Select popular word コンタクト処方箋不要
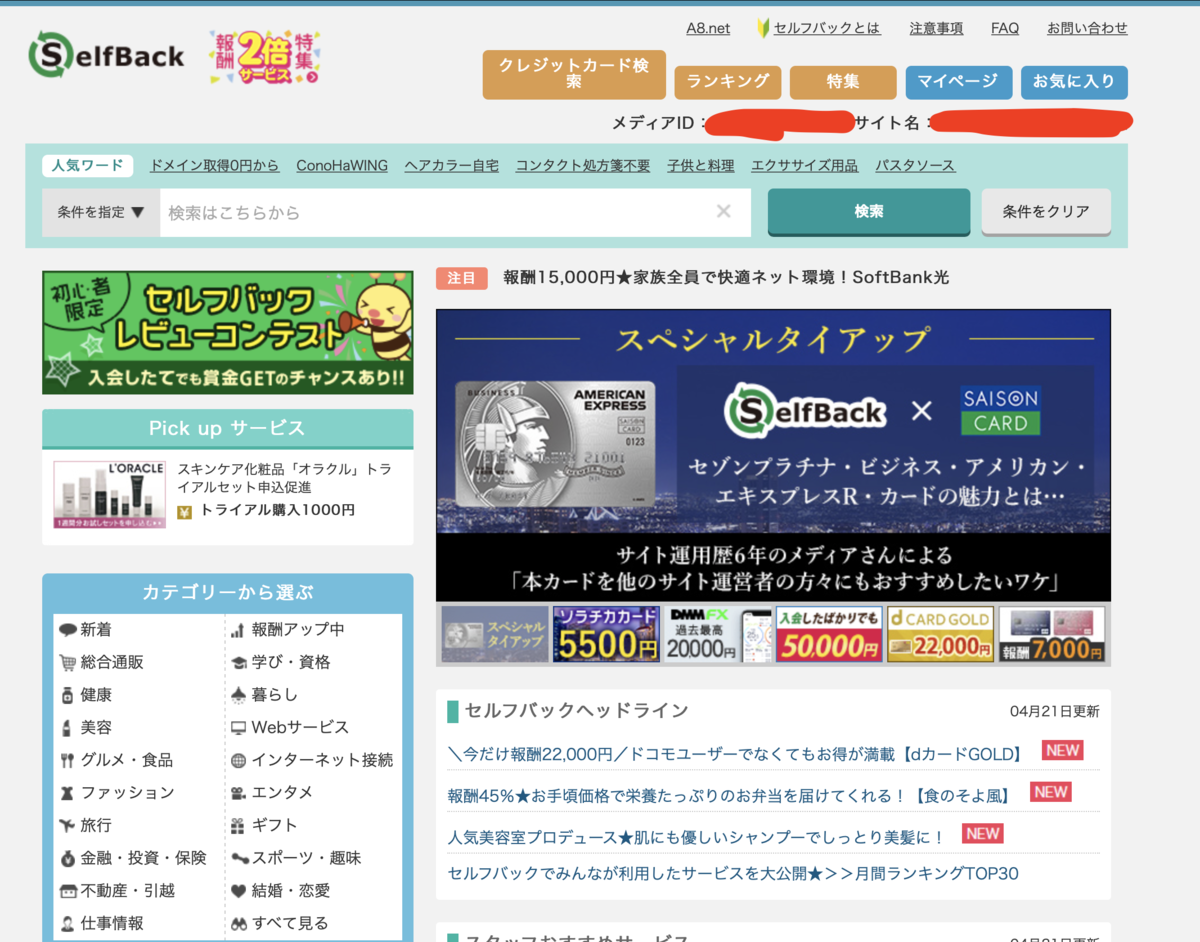Image resolution: width=1200 pixels, height=942 pixels. click(583, 165)
